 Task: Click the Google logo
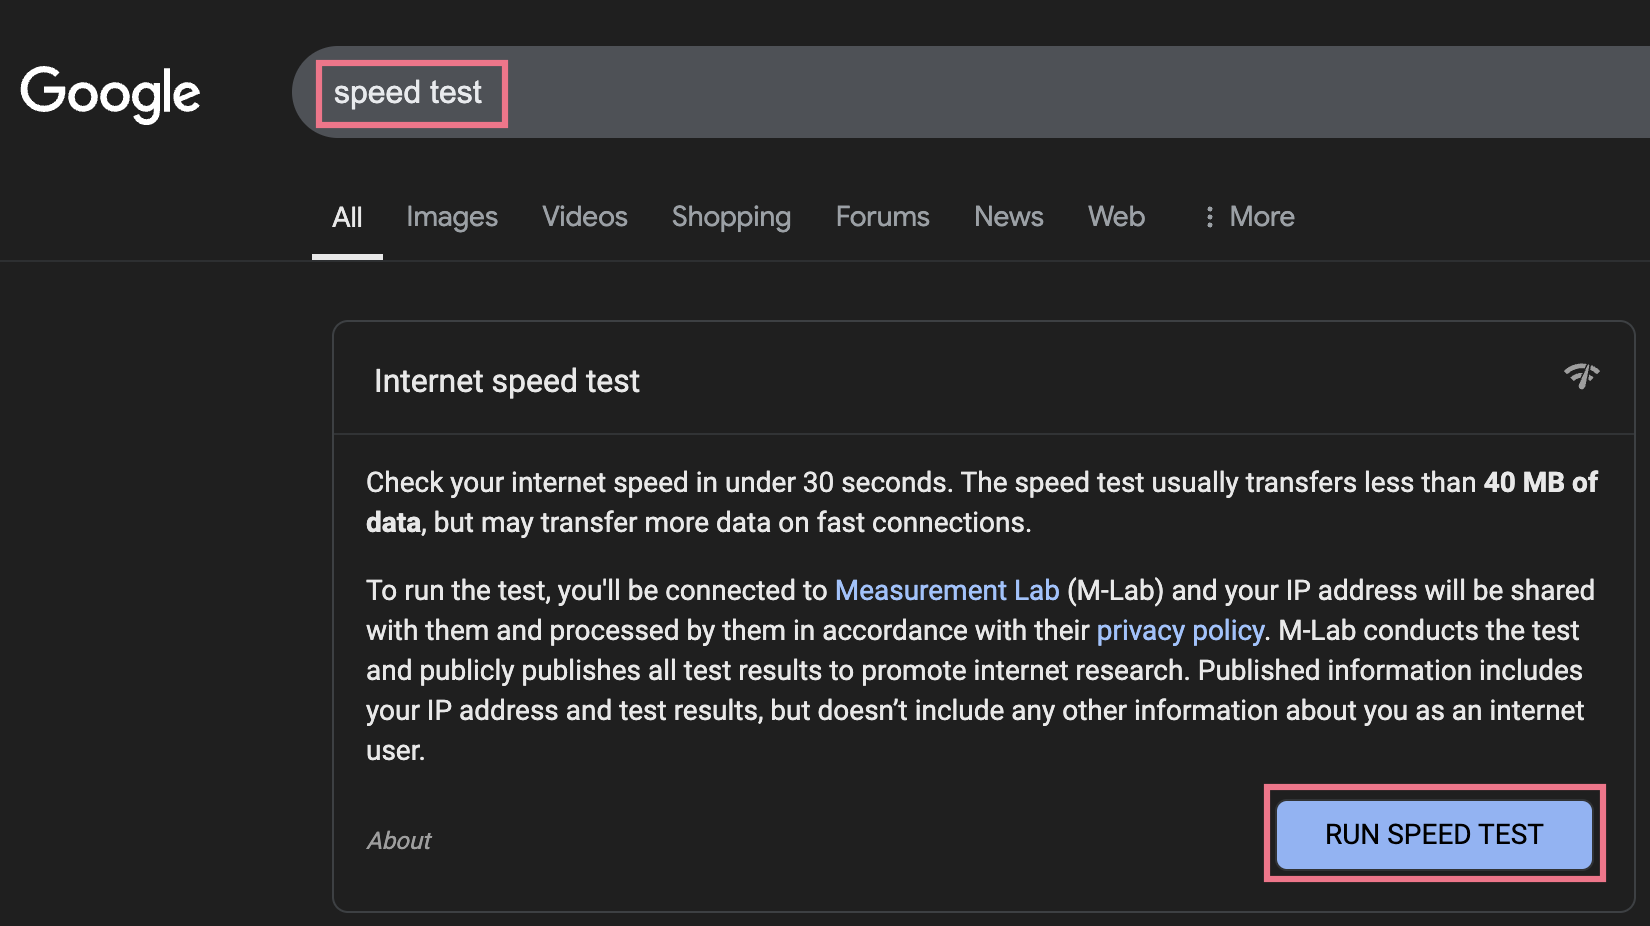[x=110, y=93]
